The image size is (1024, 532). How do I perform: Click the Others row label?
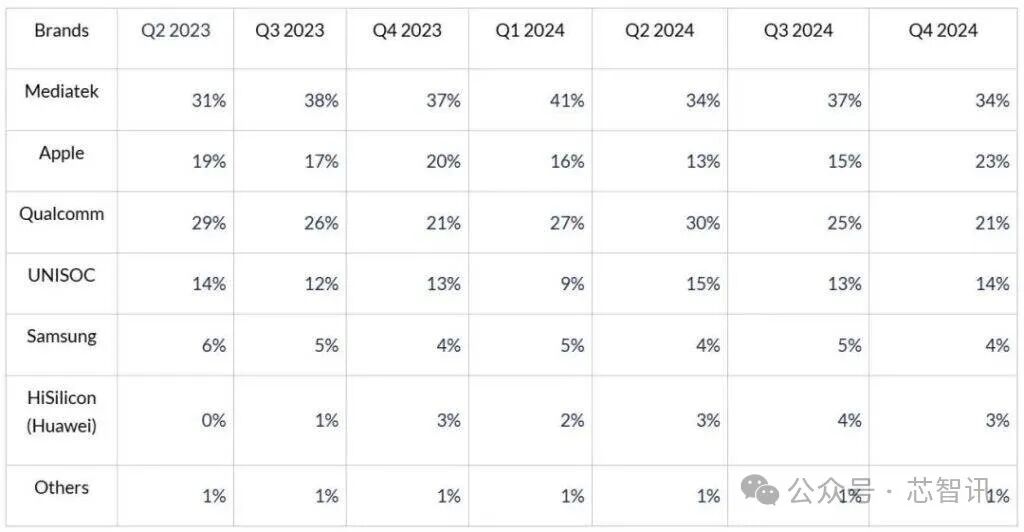coord(61,488)
